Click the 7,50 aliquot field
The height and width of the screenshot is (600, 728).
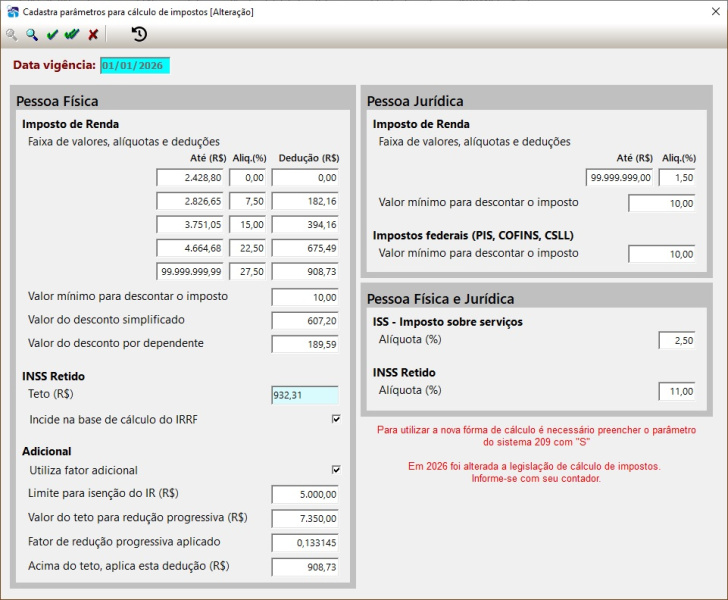click(x=247, y=201)
